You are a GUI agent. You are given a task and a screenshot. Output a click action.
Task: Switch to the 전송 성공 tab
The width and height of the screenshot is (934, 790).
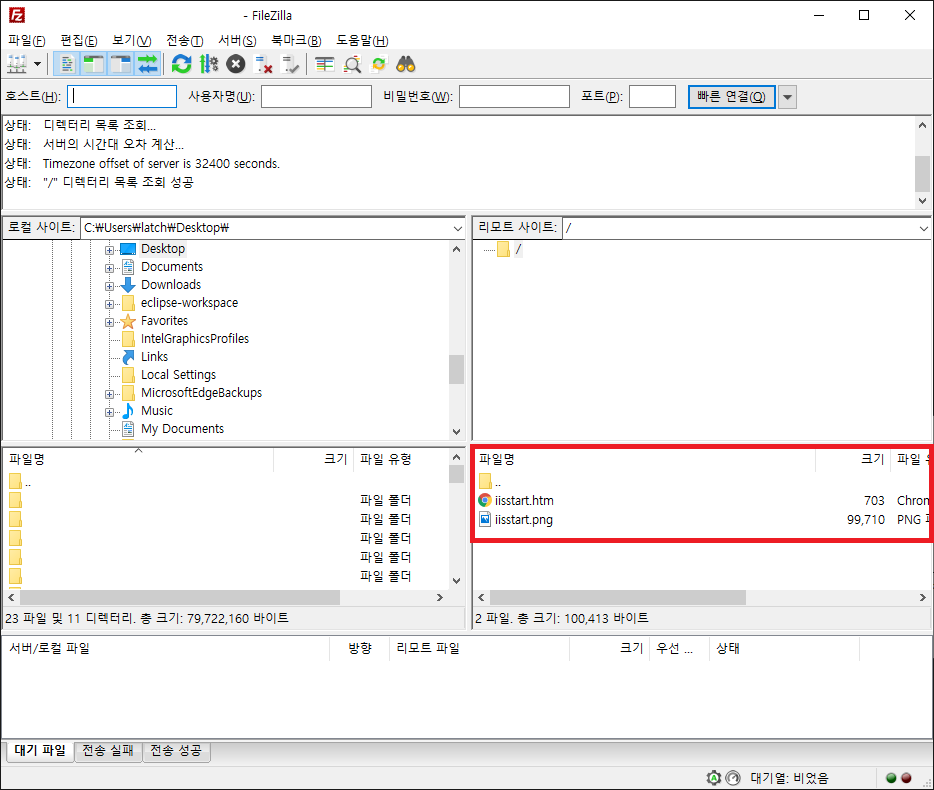176,751
